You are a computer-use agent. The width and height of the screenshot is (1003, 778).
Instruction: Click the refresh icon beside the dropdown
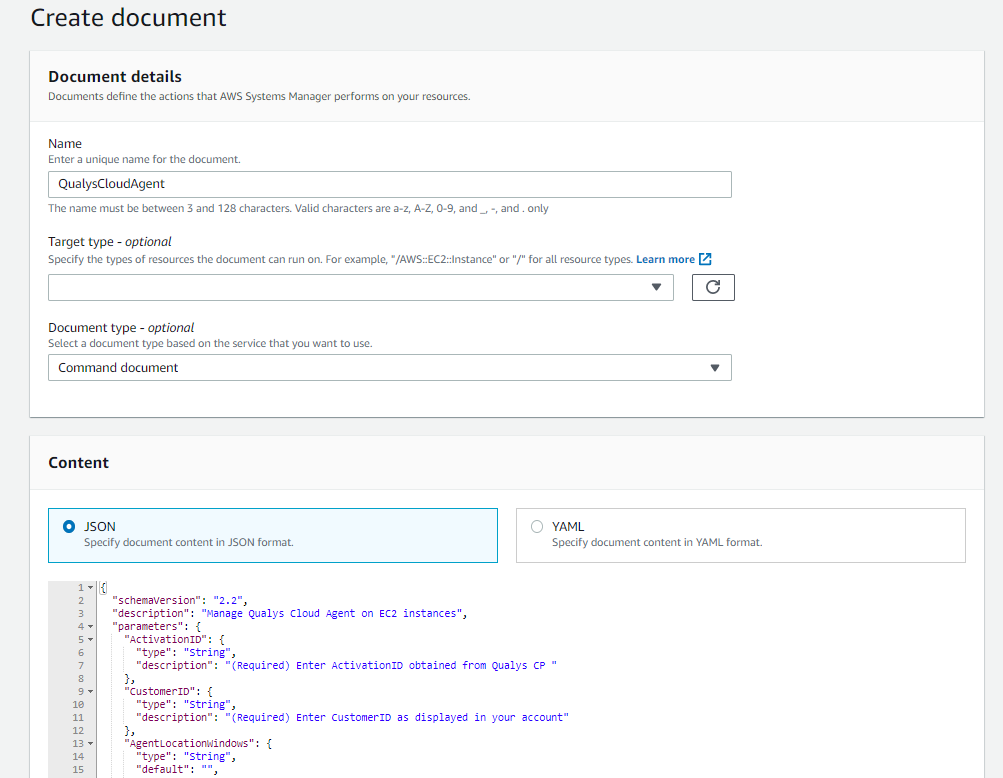(x=712, y=287)
